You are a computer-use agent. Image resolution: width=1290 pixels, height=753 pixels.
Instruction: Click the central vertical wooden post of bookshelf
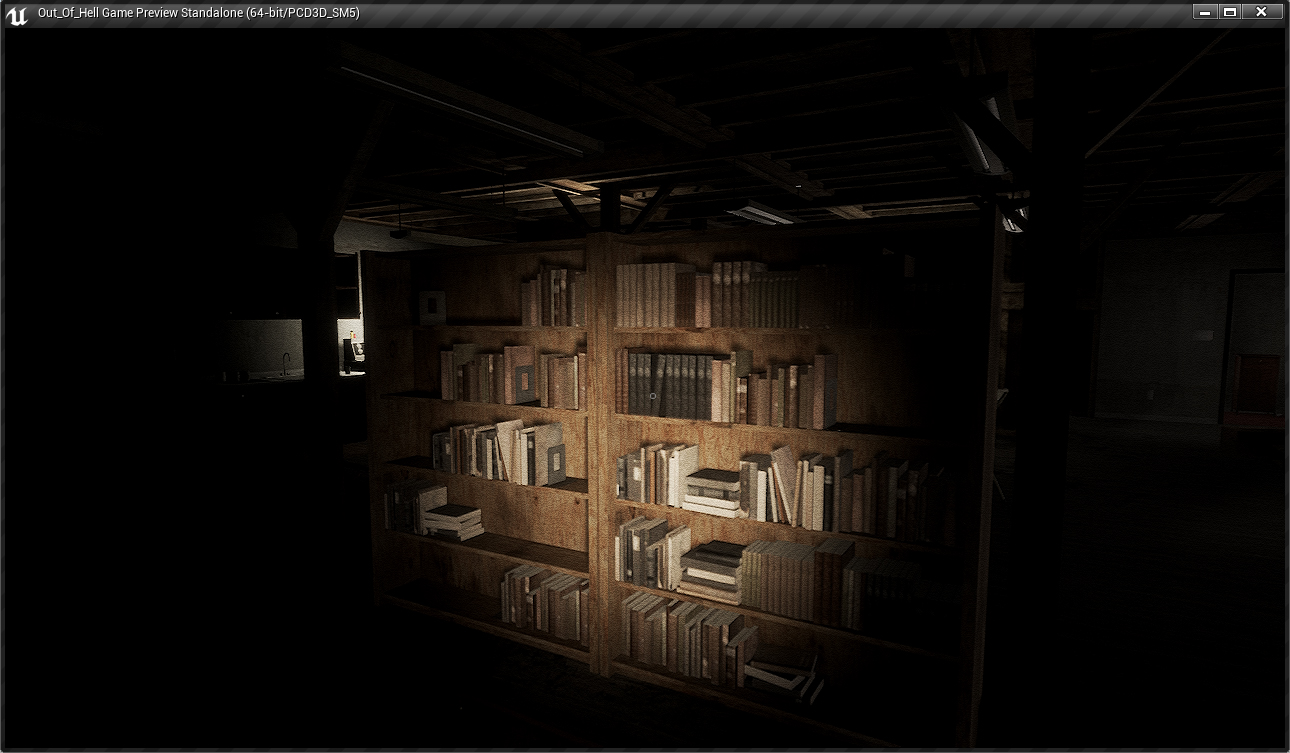[x=599, y=450]
